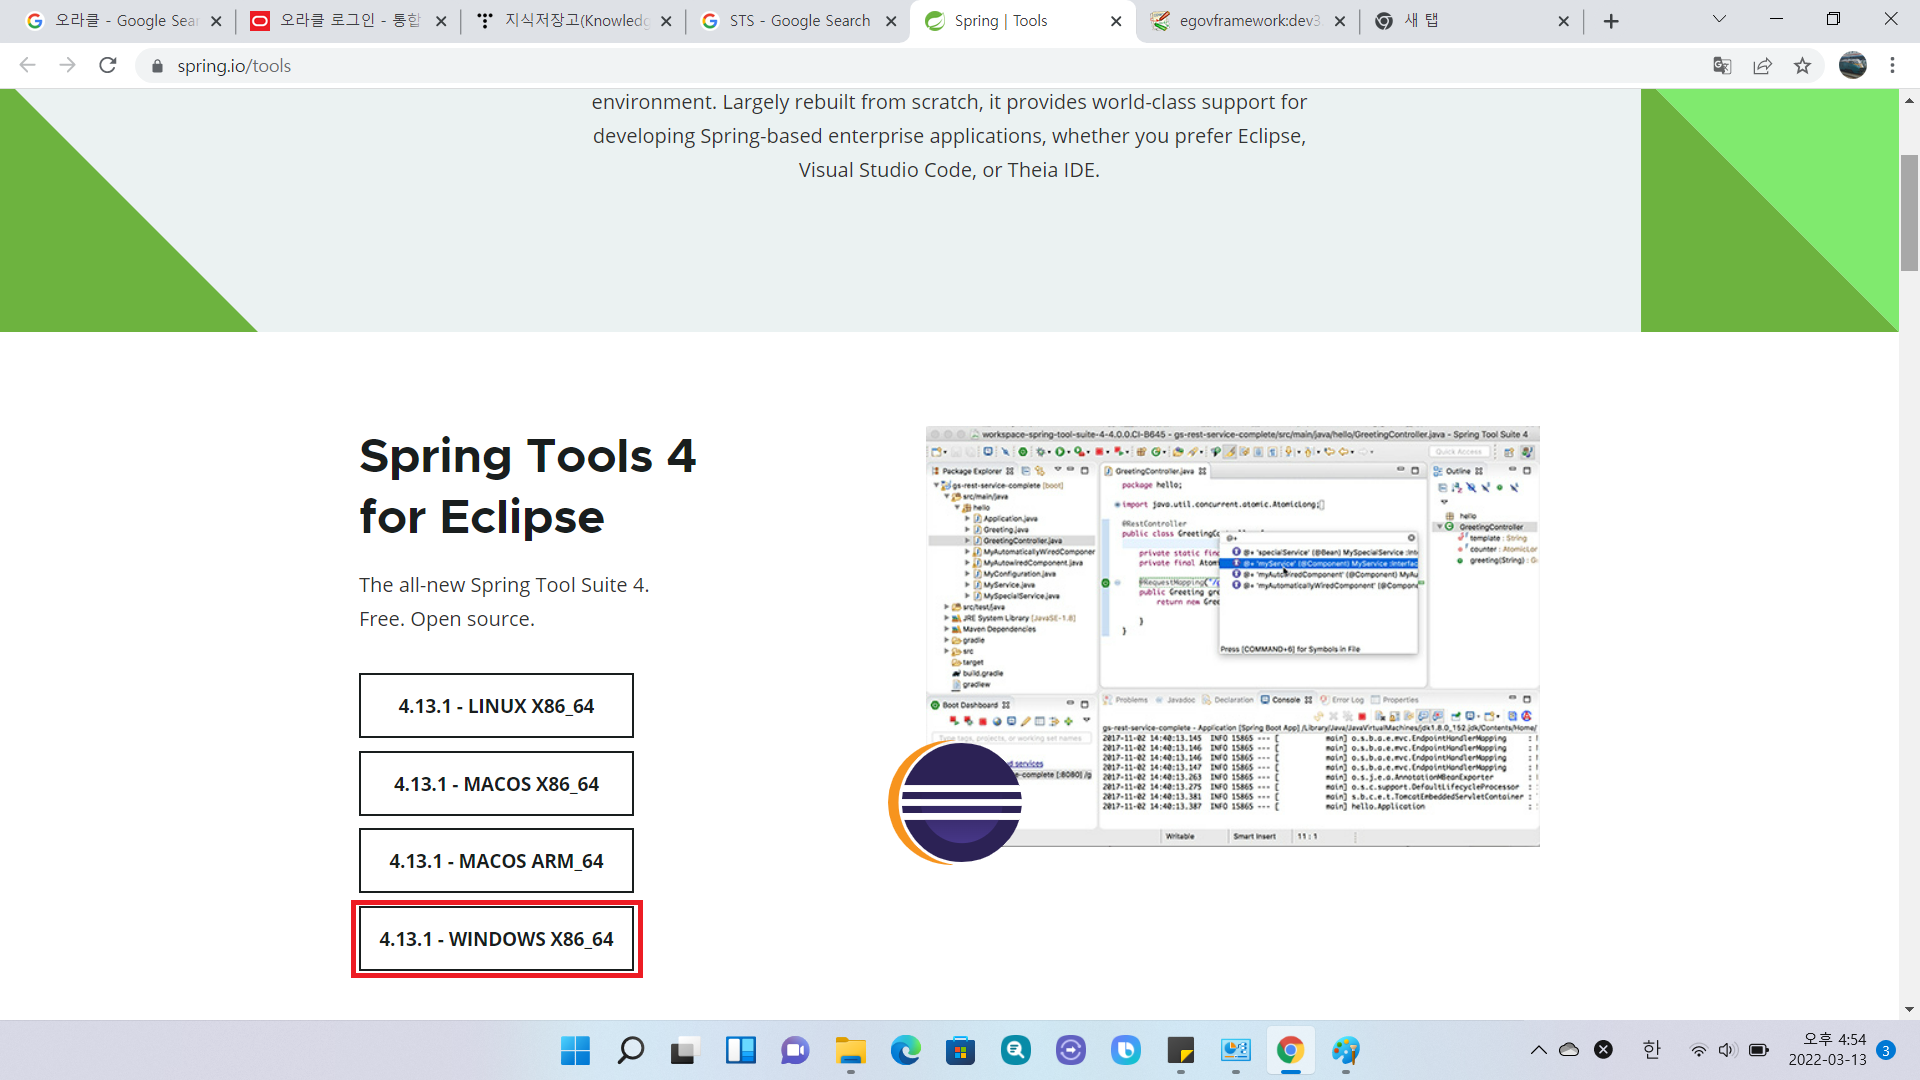Click the page vertical scrollbar thumb
Image resolution: width=1920 pixels, height=1080 pixels.
[1909, 212]
